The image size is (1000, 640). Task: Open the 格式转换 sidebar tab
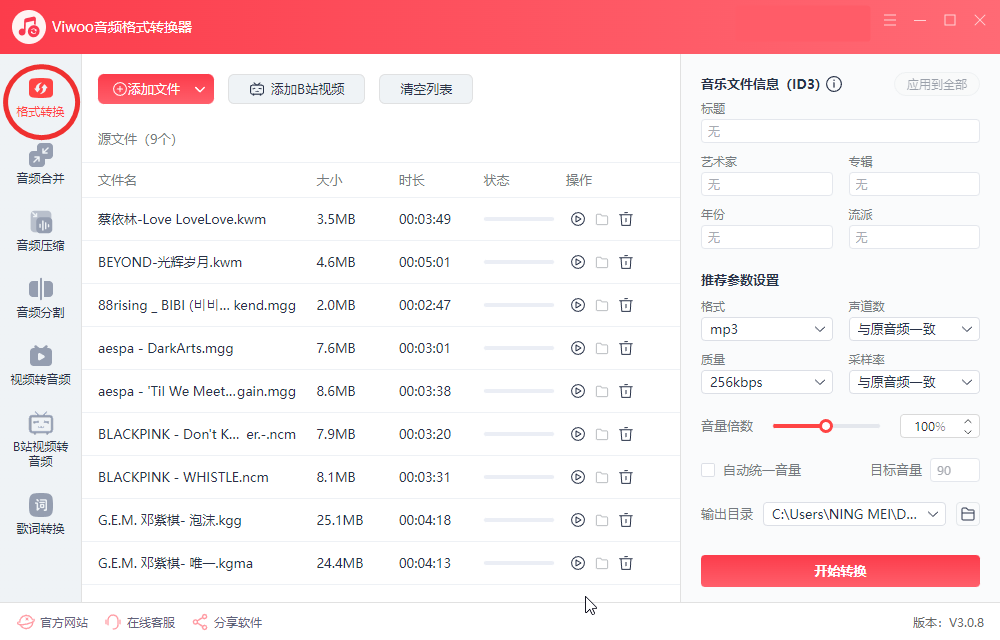(41, 99)
